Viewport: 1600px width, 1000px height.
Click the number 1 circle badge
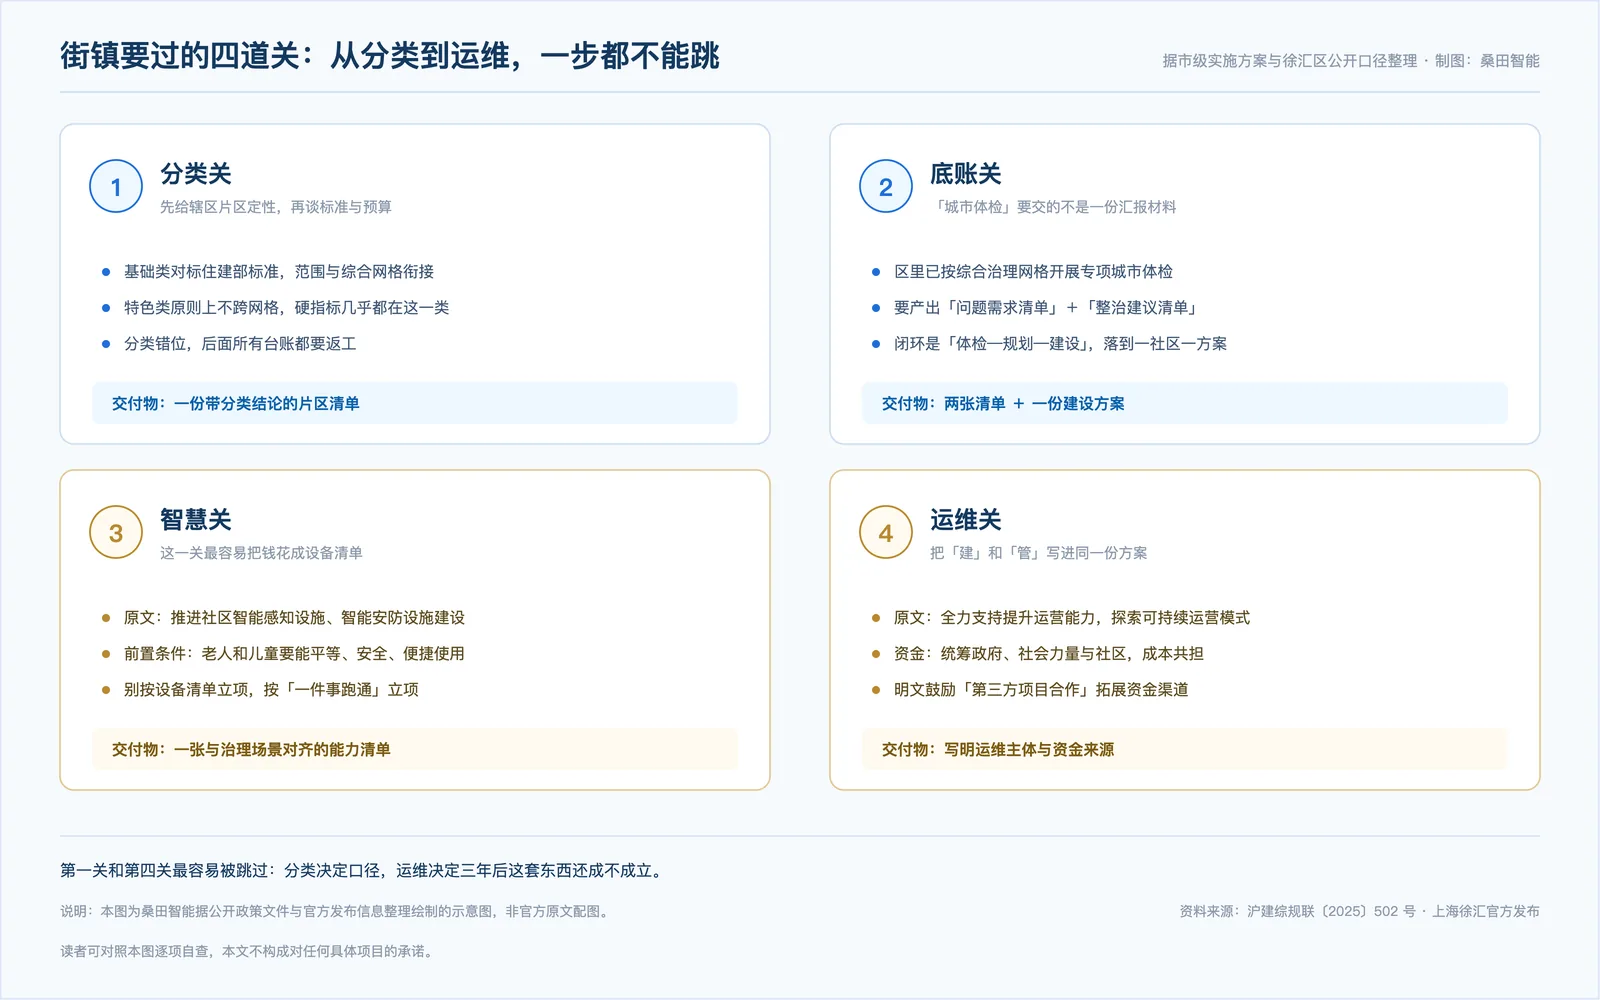point(116,186)
